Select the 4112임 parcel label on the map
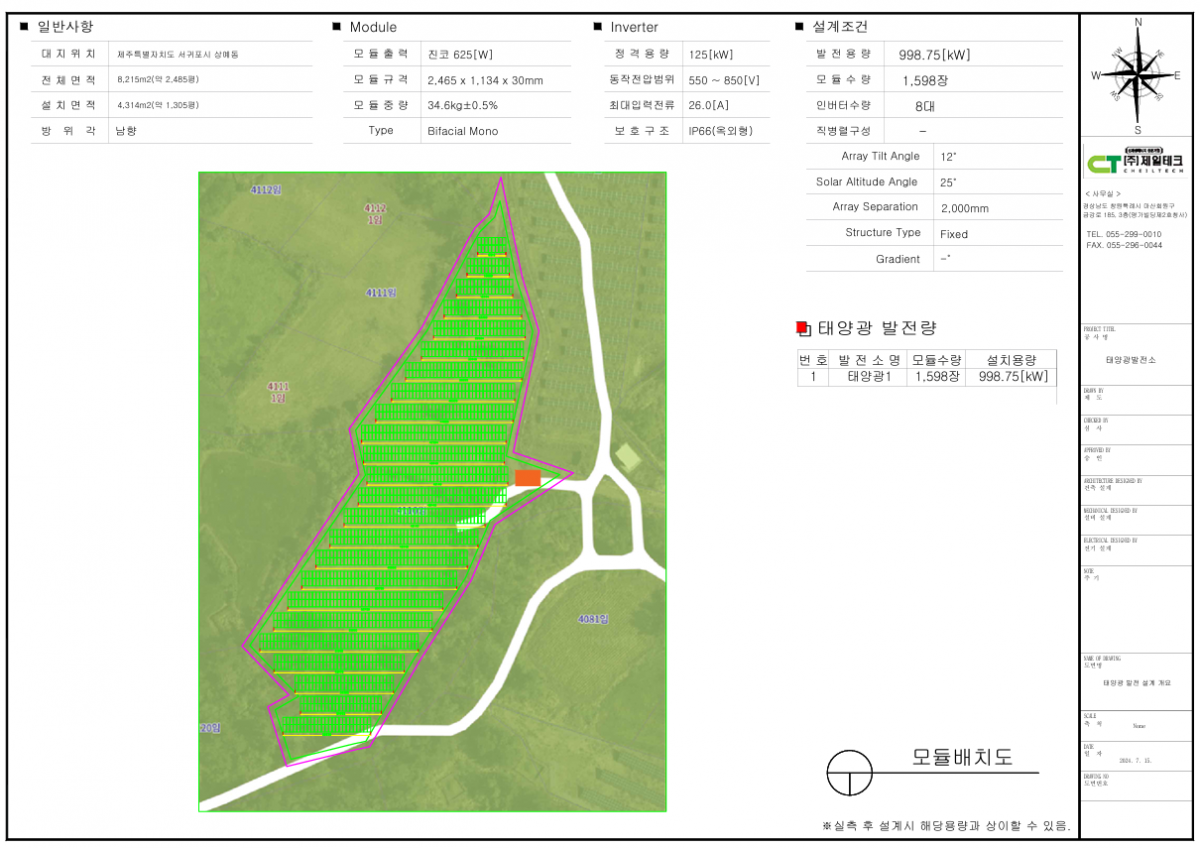Viewport: 1200px width, 848px height. coord(266,189)
